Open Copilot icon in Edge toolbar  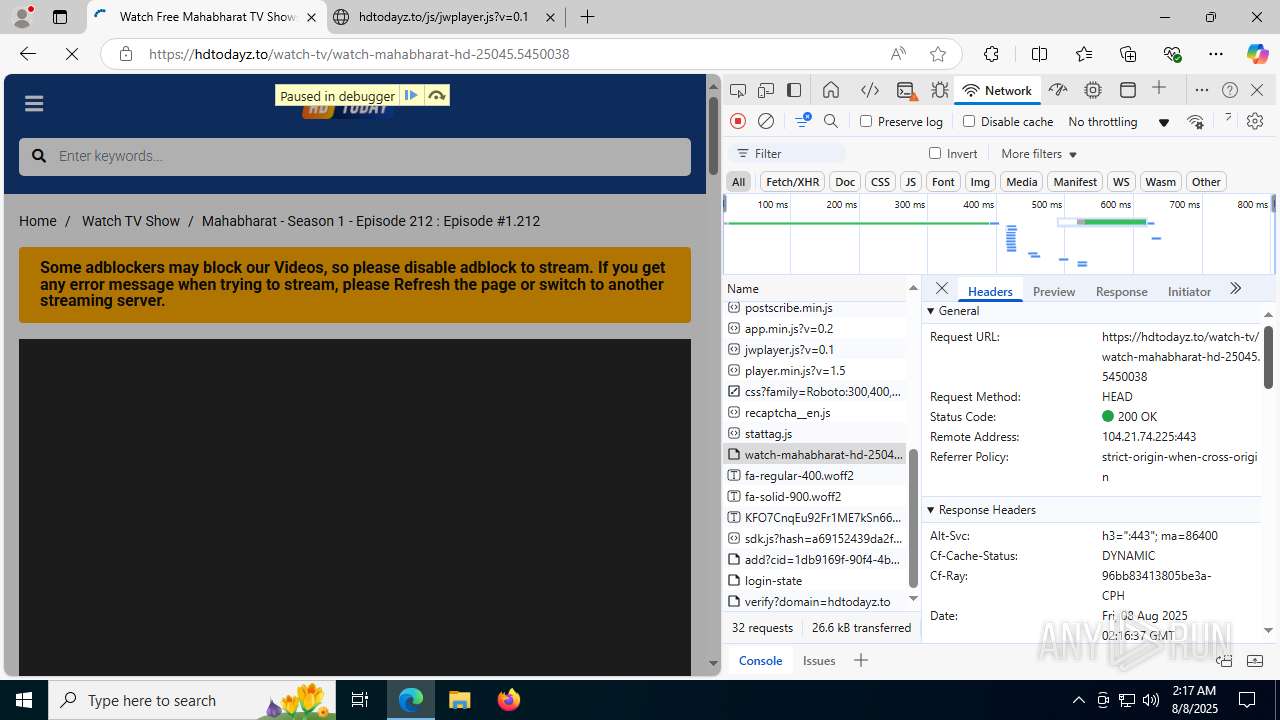coord(1257,54)
